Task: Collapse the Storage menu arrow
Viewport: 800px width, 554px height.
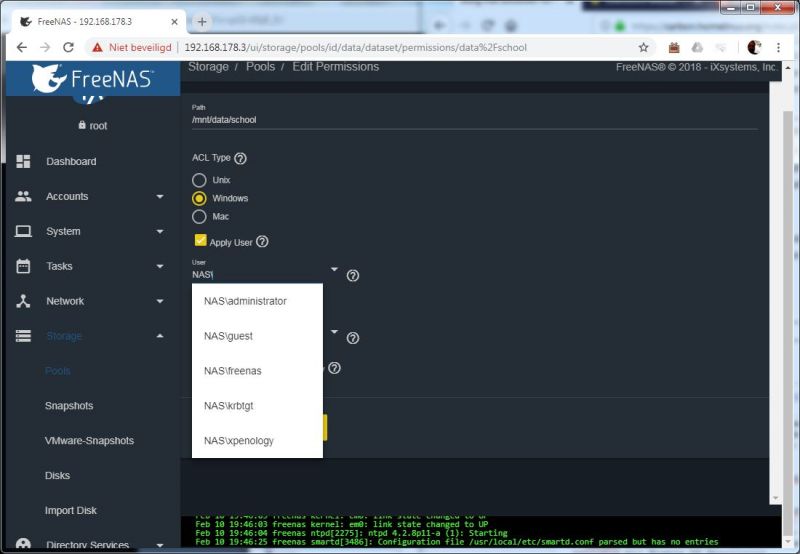Action: click(x=160, y=336)
